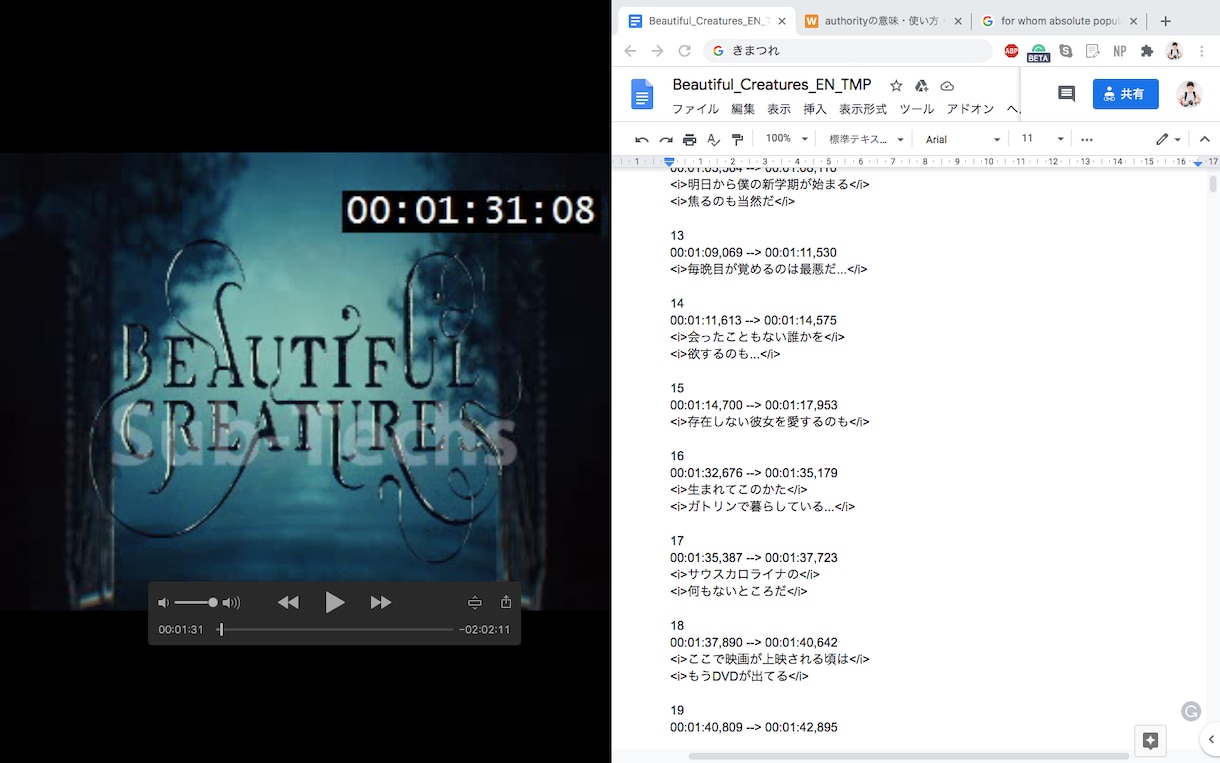Close the authorityの意味 tab
The height and width of the screenshot is (763, 1220).
(957, 21)
